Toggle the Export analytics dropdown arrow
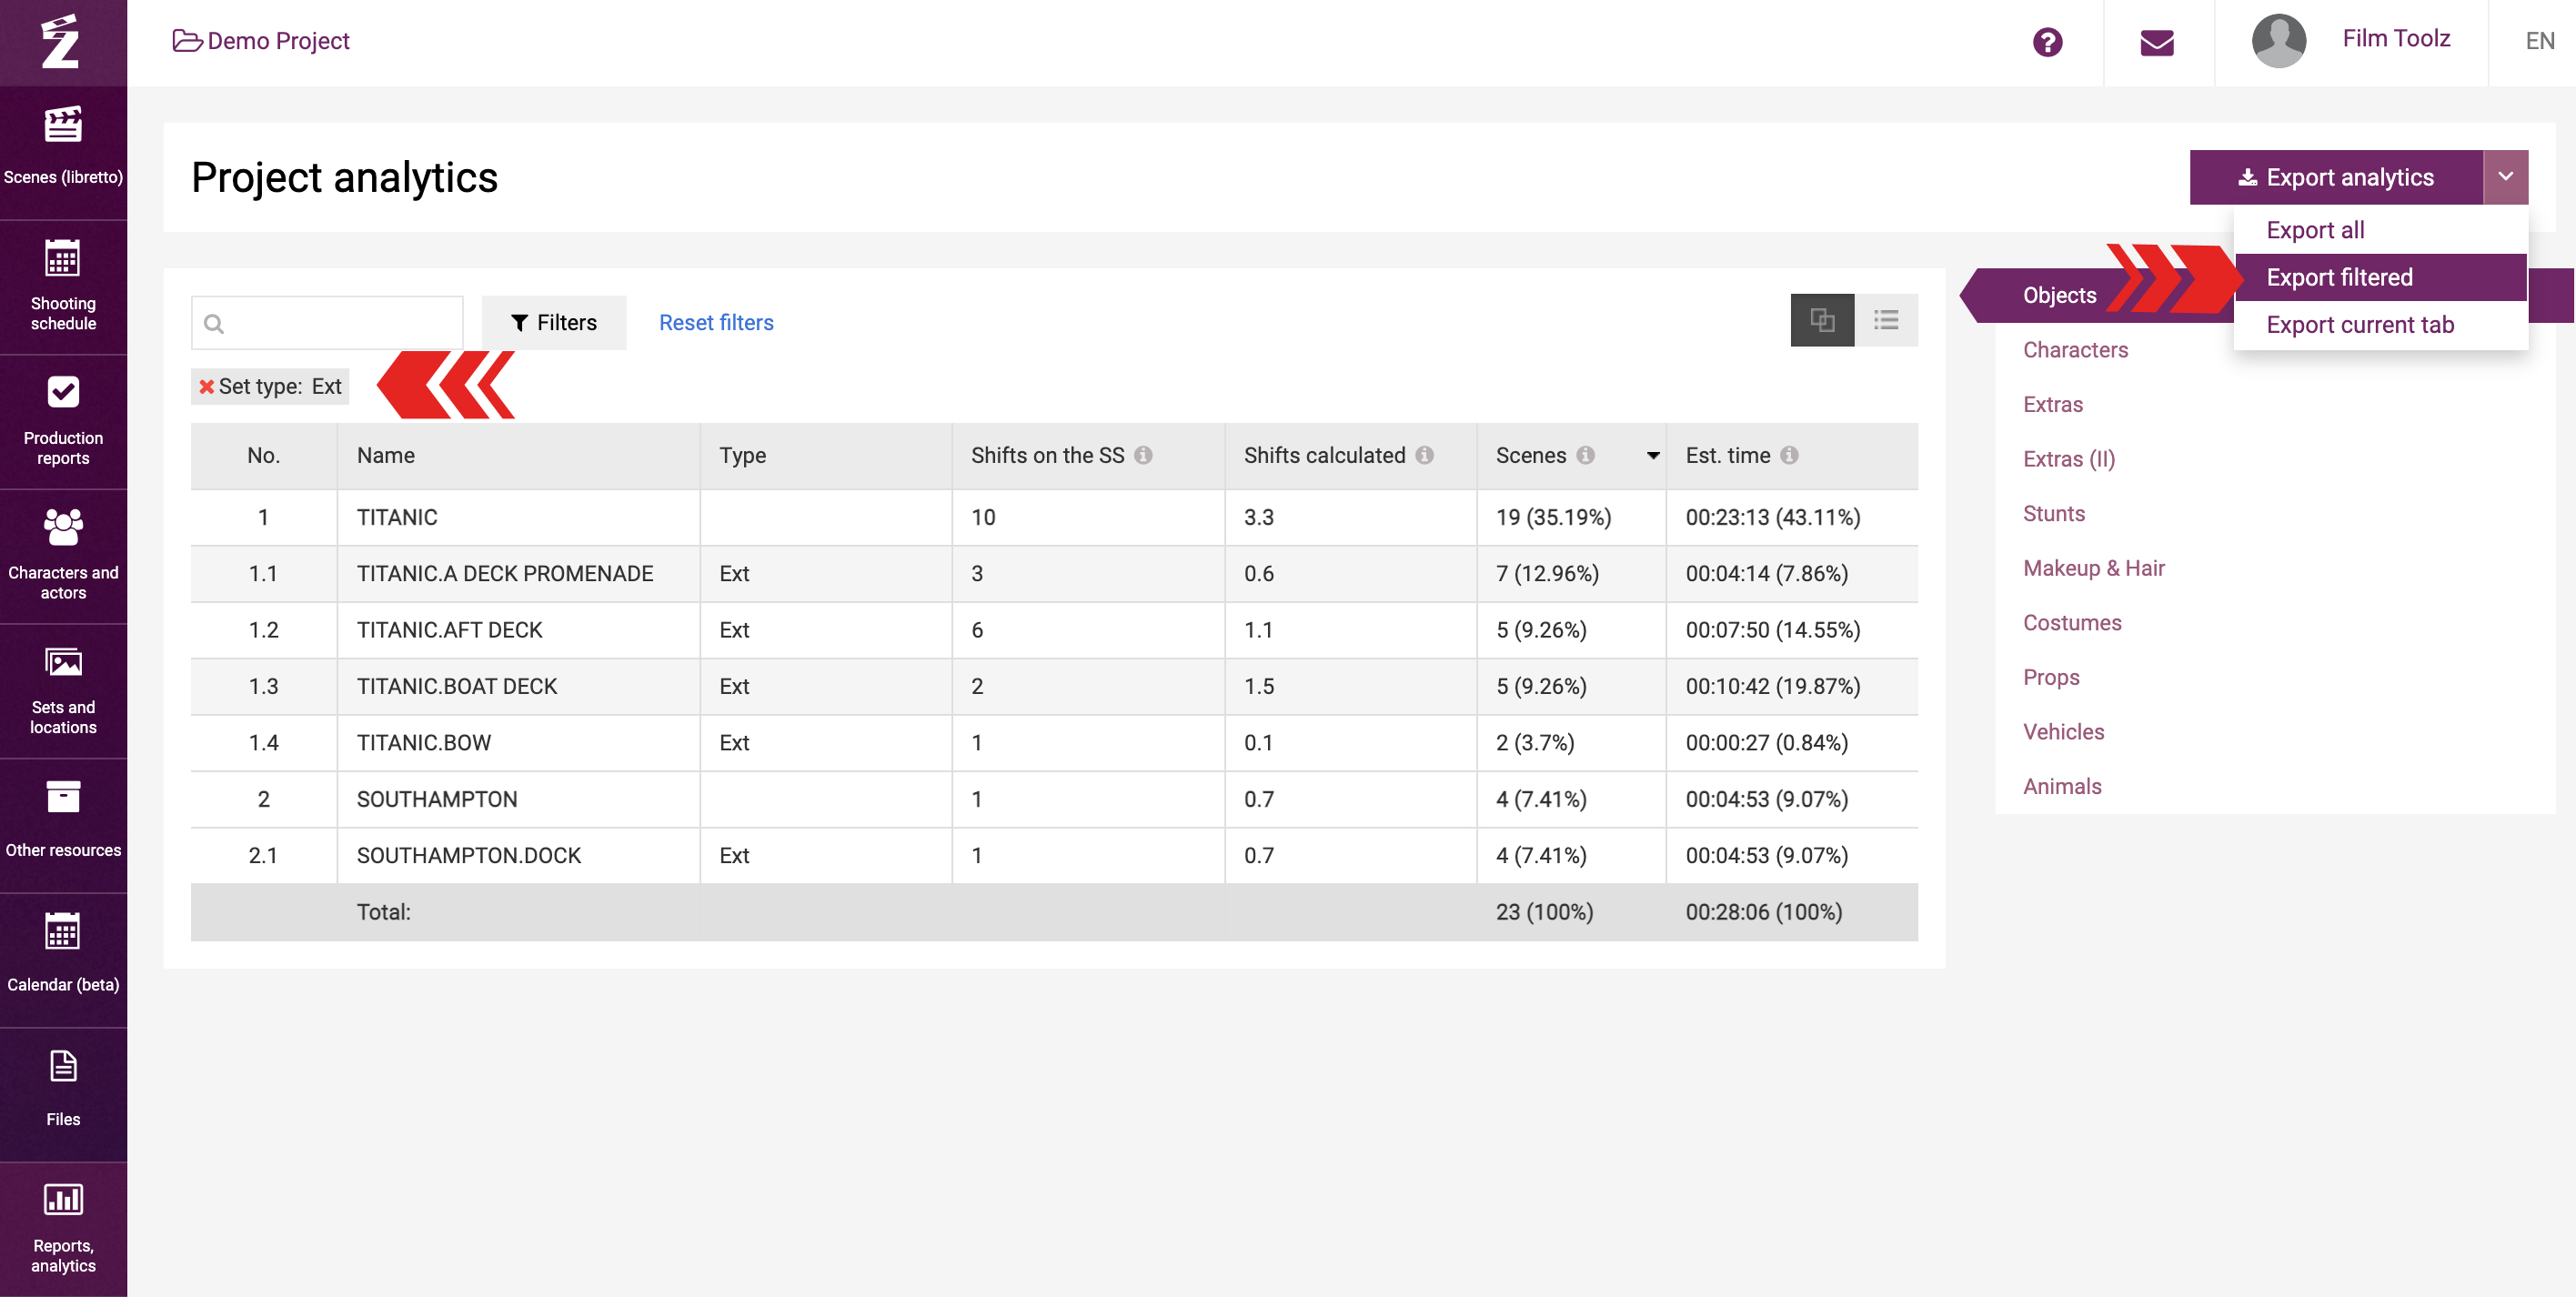The height and width of the screenshot is (1297, 2576). [2505, 177]
